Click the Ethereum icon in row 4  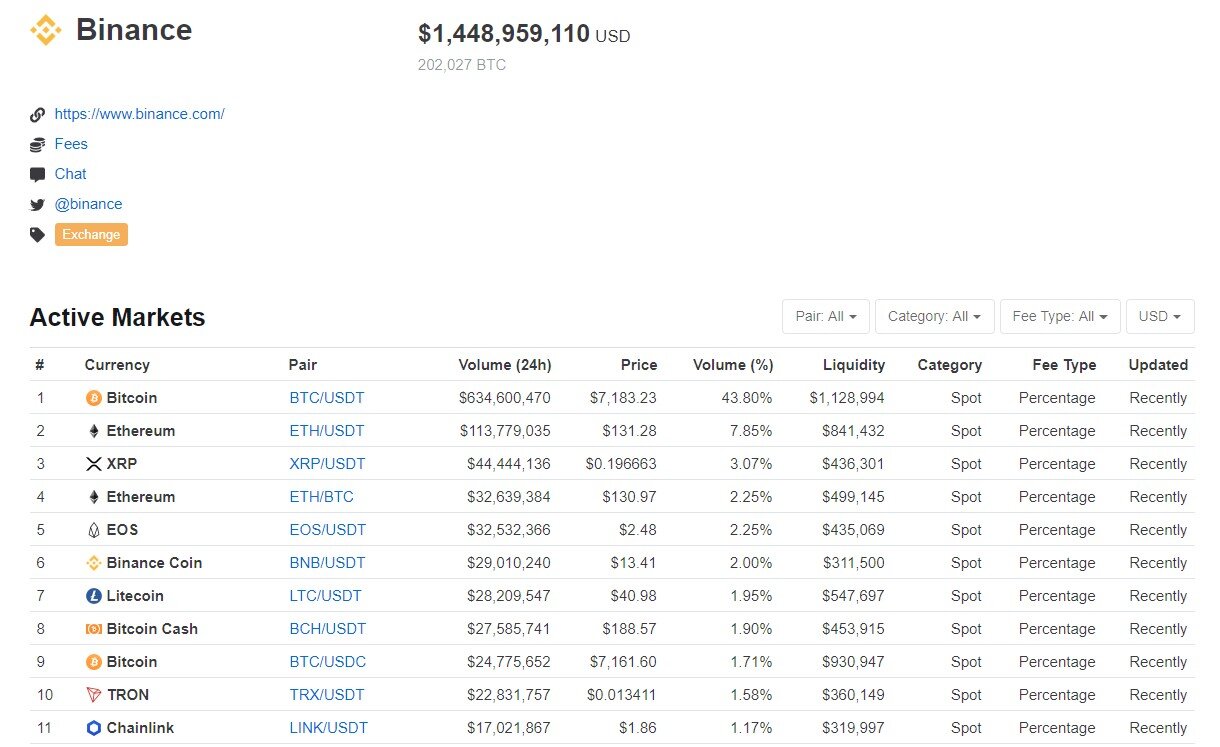pos(94,497)
